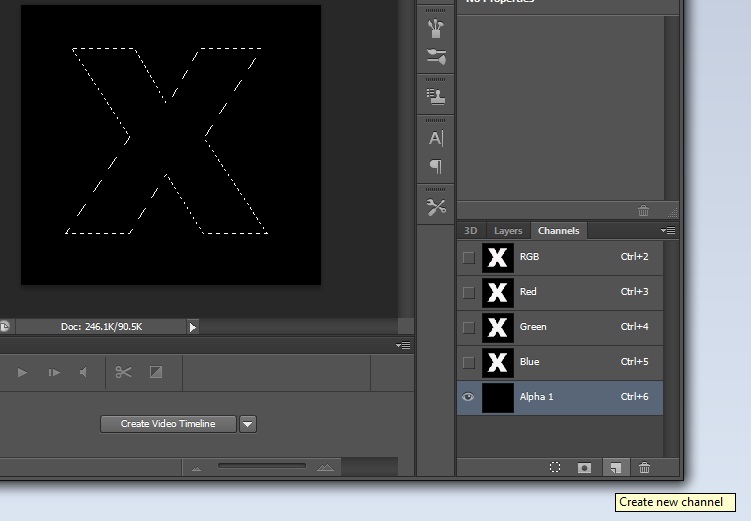Click the Ctrl+2 shortcut on RGB row
The width and height of the screenshot is (751, 521).
(634, 257)
